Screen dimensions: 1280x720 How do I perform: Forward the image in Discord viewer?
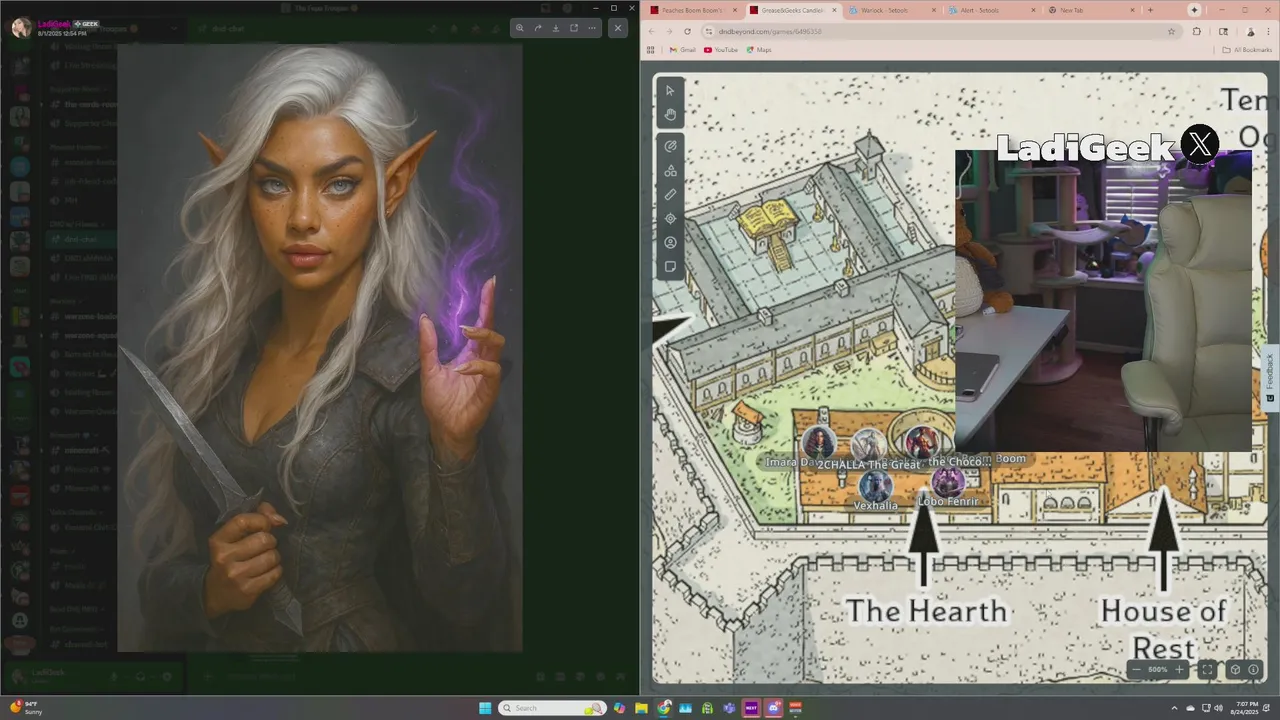click(x=538, y=28)
